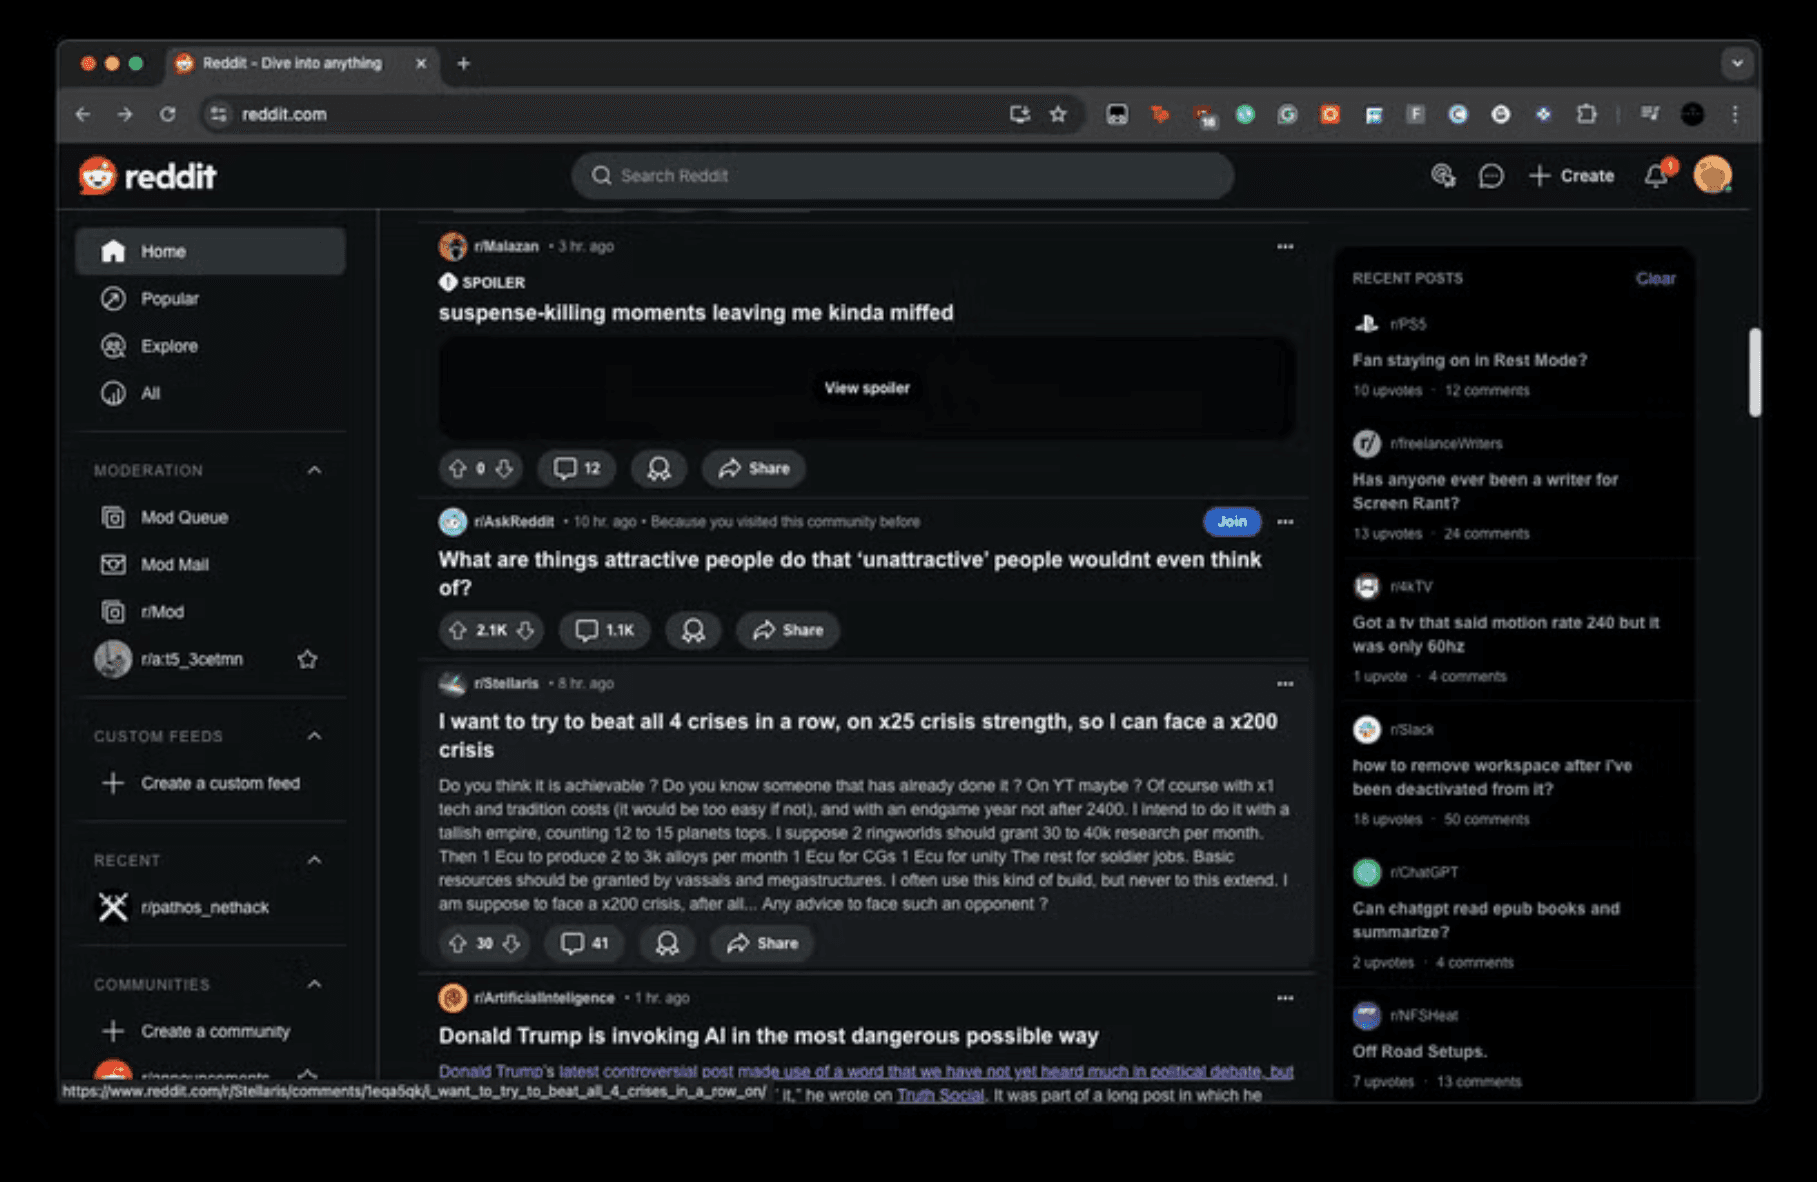1817x1182 pixels.
Task: Open the Malazan post's options menu
Action: pyautogui.click(x=1285, y=246)
